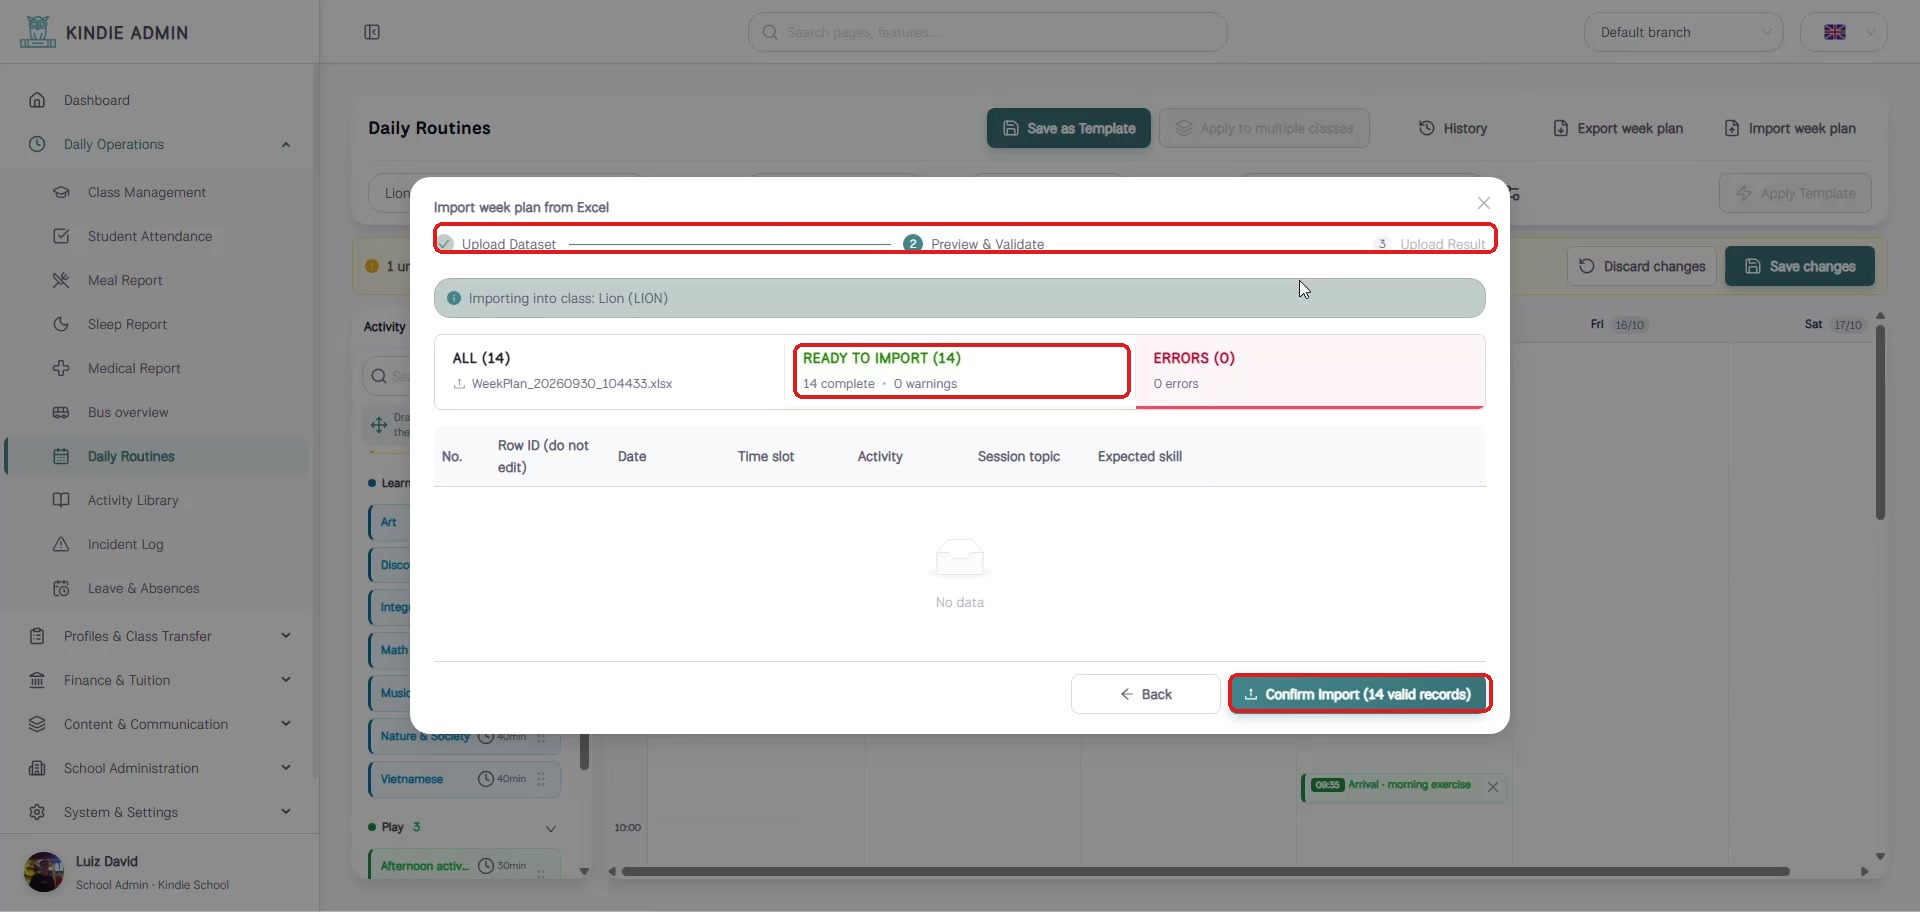Click the Preview & Validate step
This screenshot has height=912, width=1920.
click(974, 244)
